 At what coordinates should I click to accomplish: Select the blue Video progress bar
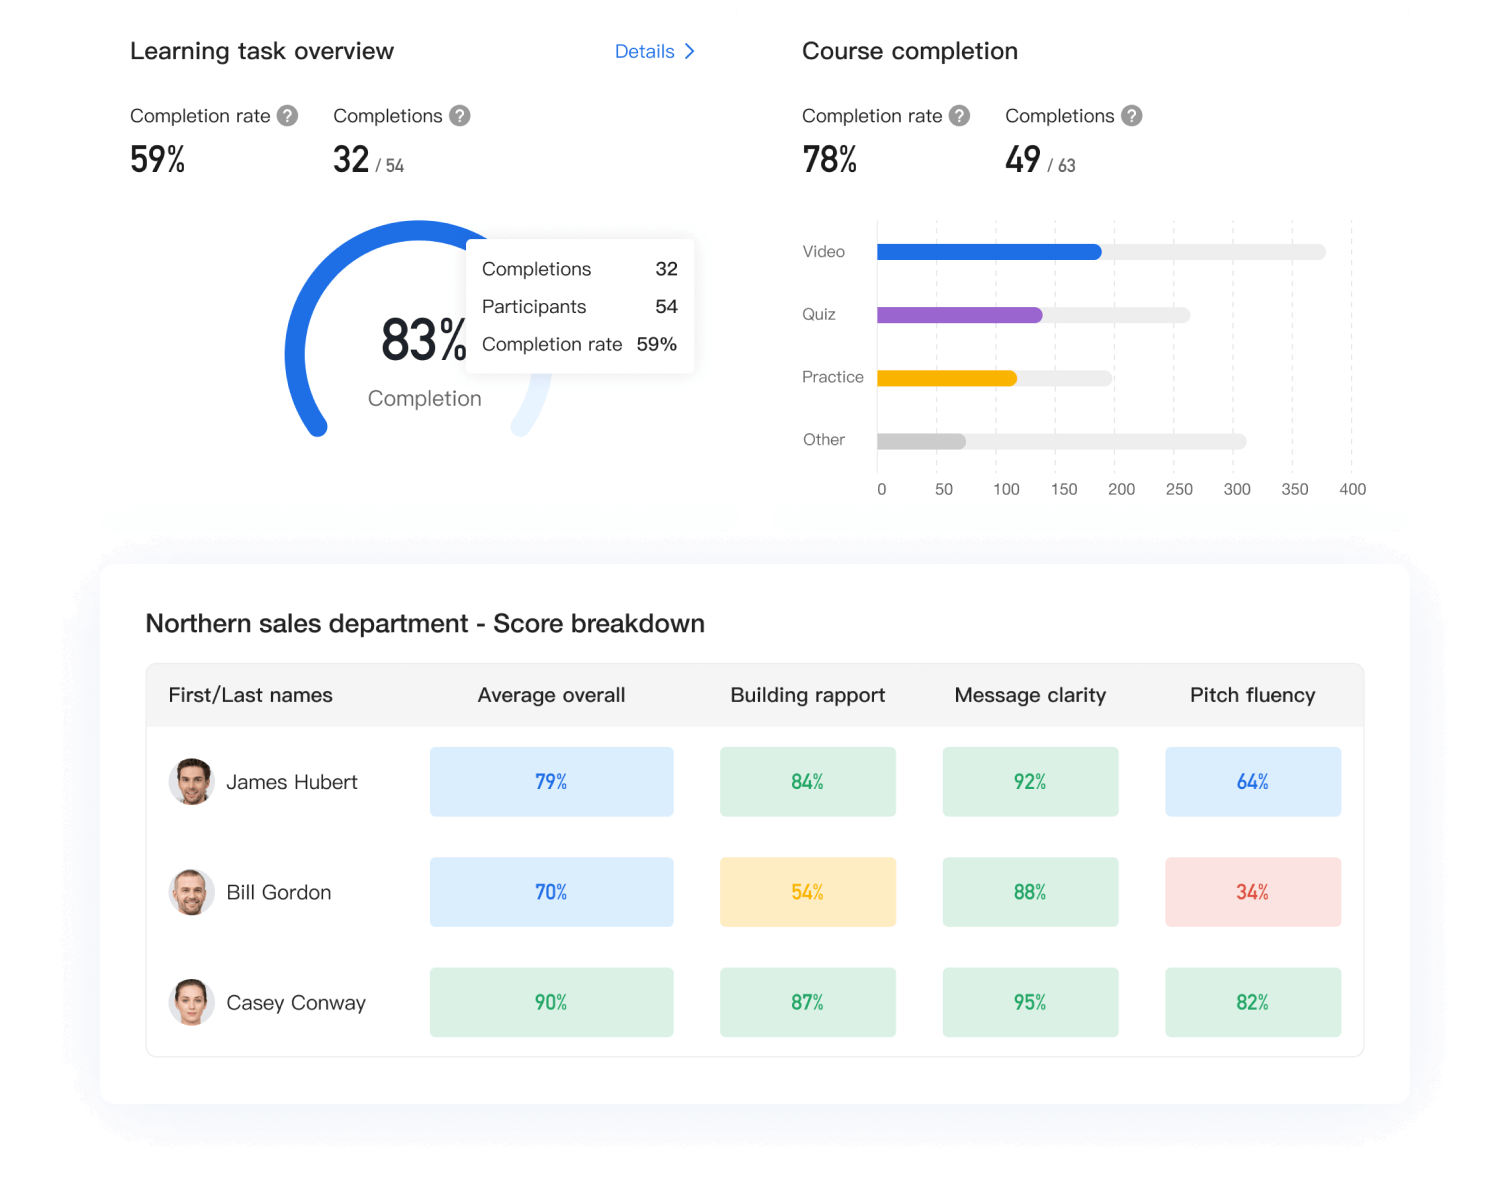pos(988,252)
